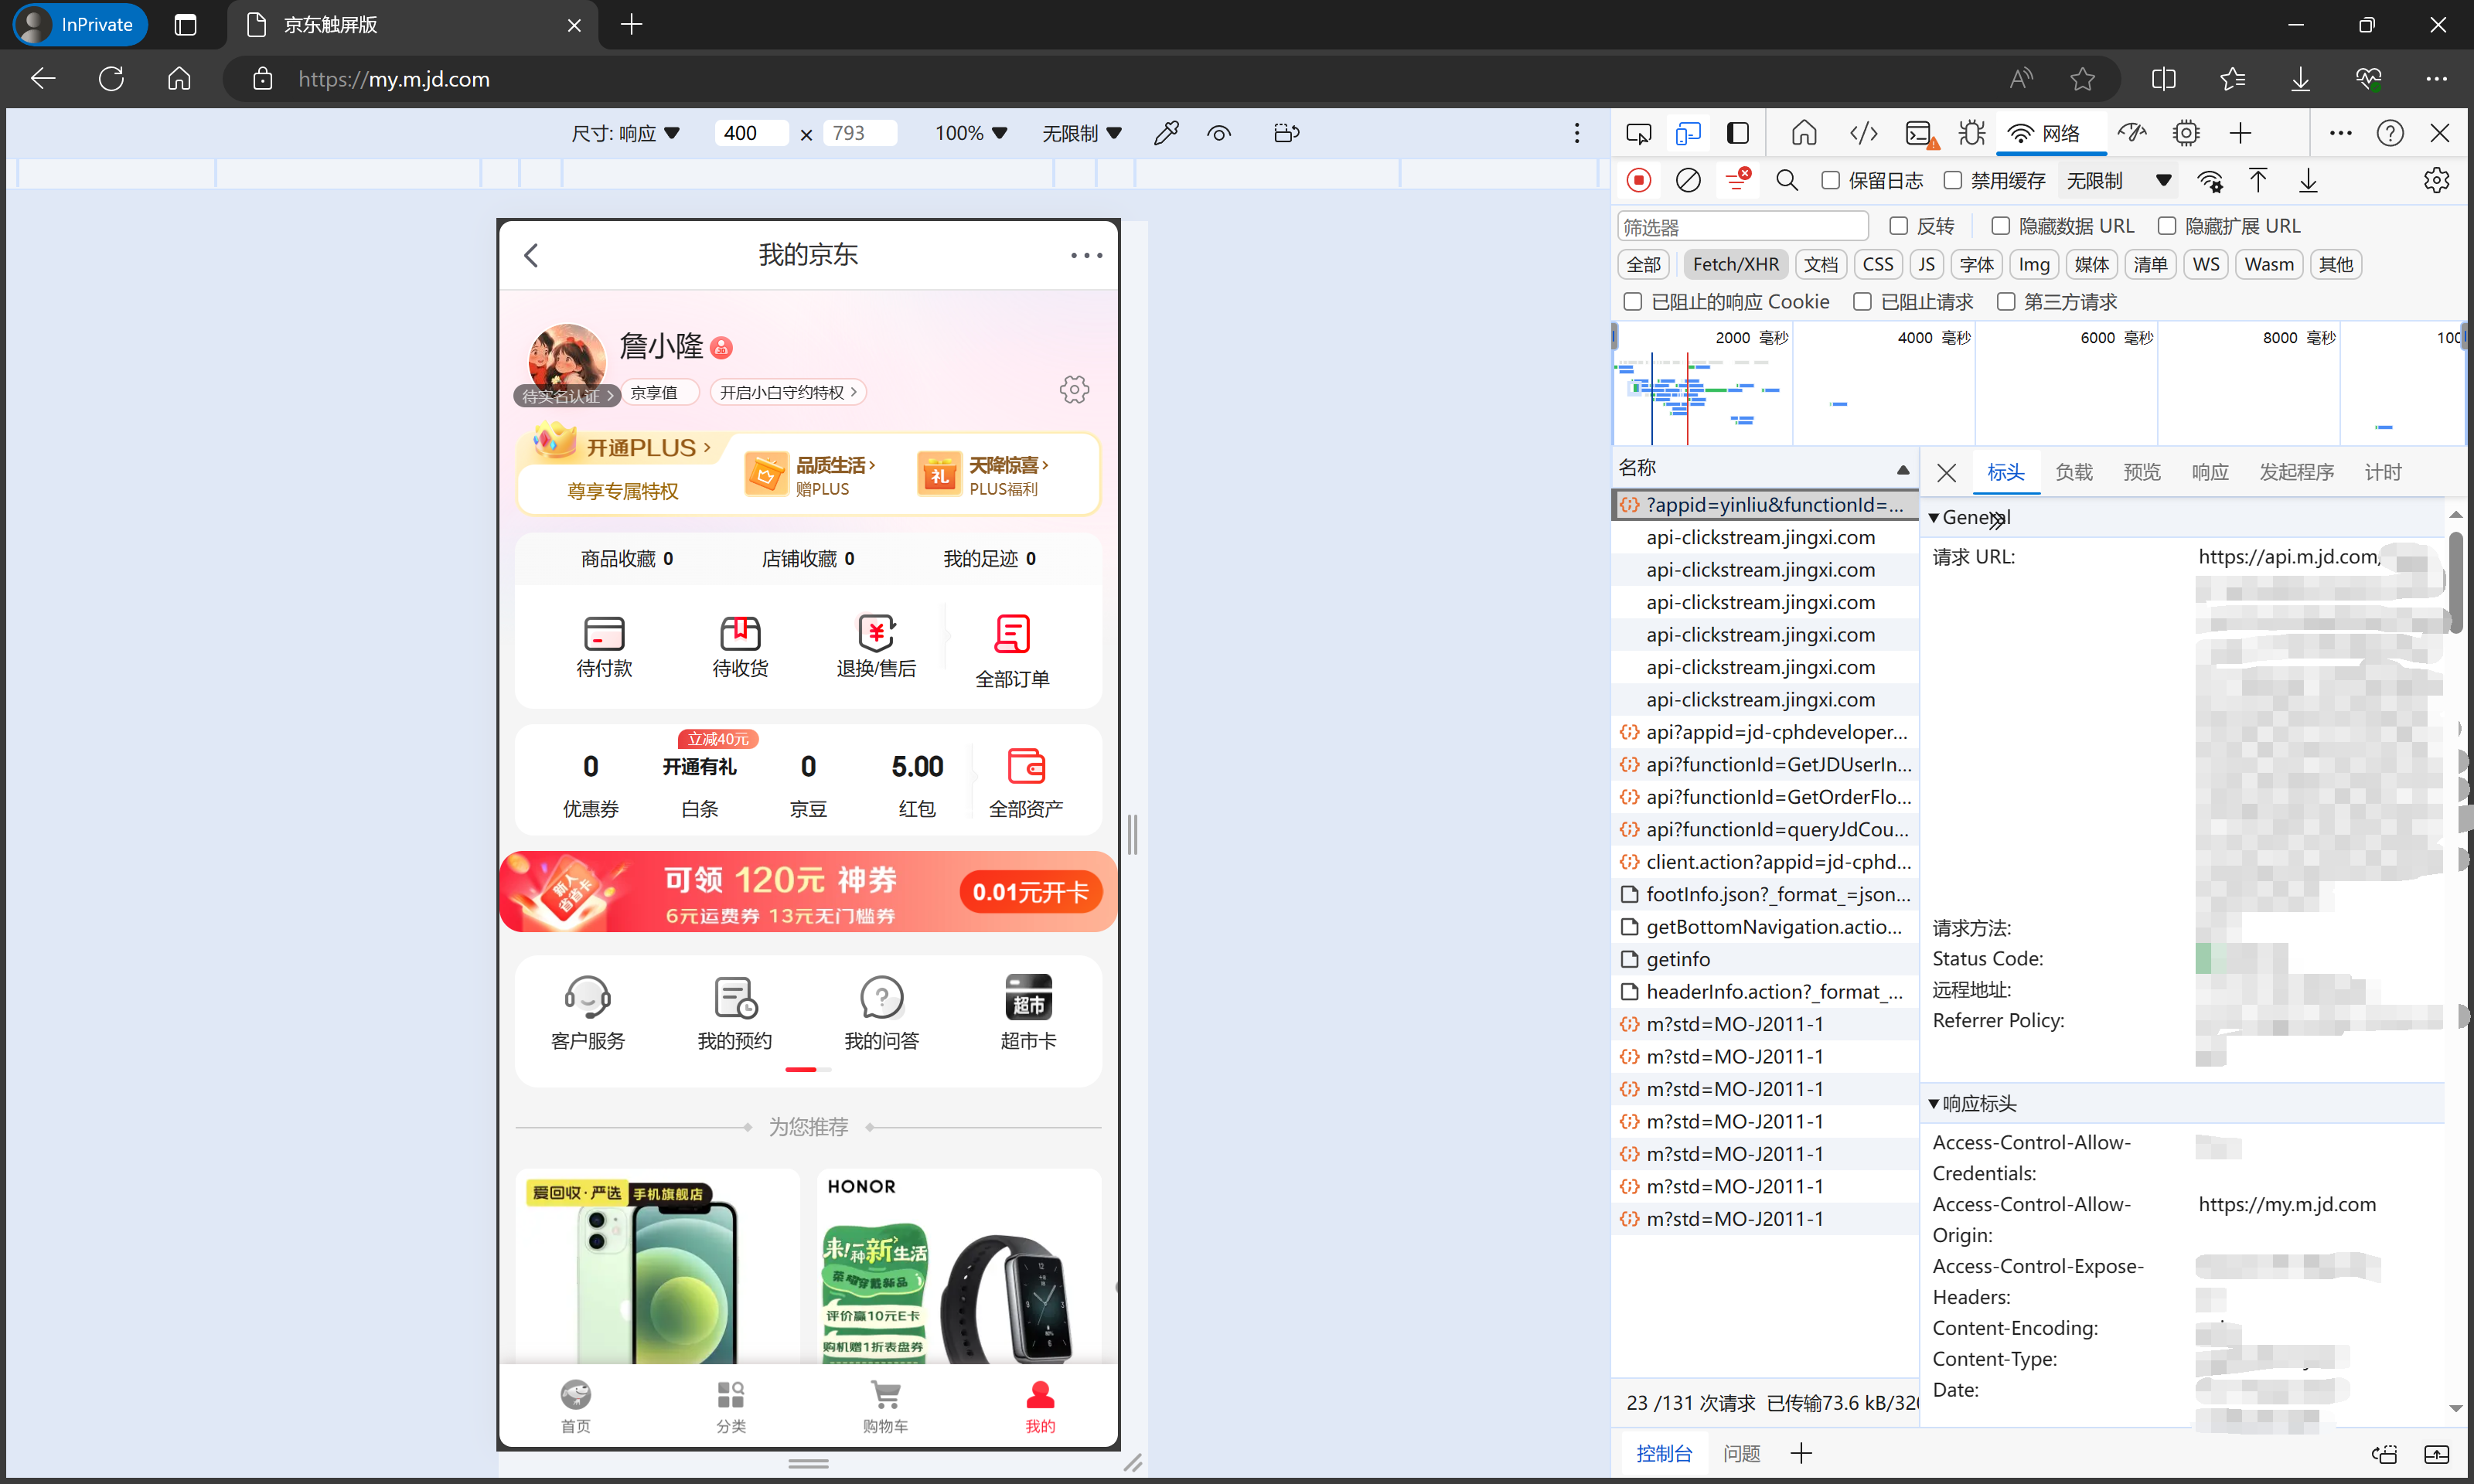Click into the 筛选器 filter field
The image size is (2474, 1484).
pyautogui.click(x=1742, y=227)
